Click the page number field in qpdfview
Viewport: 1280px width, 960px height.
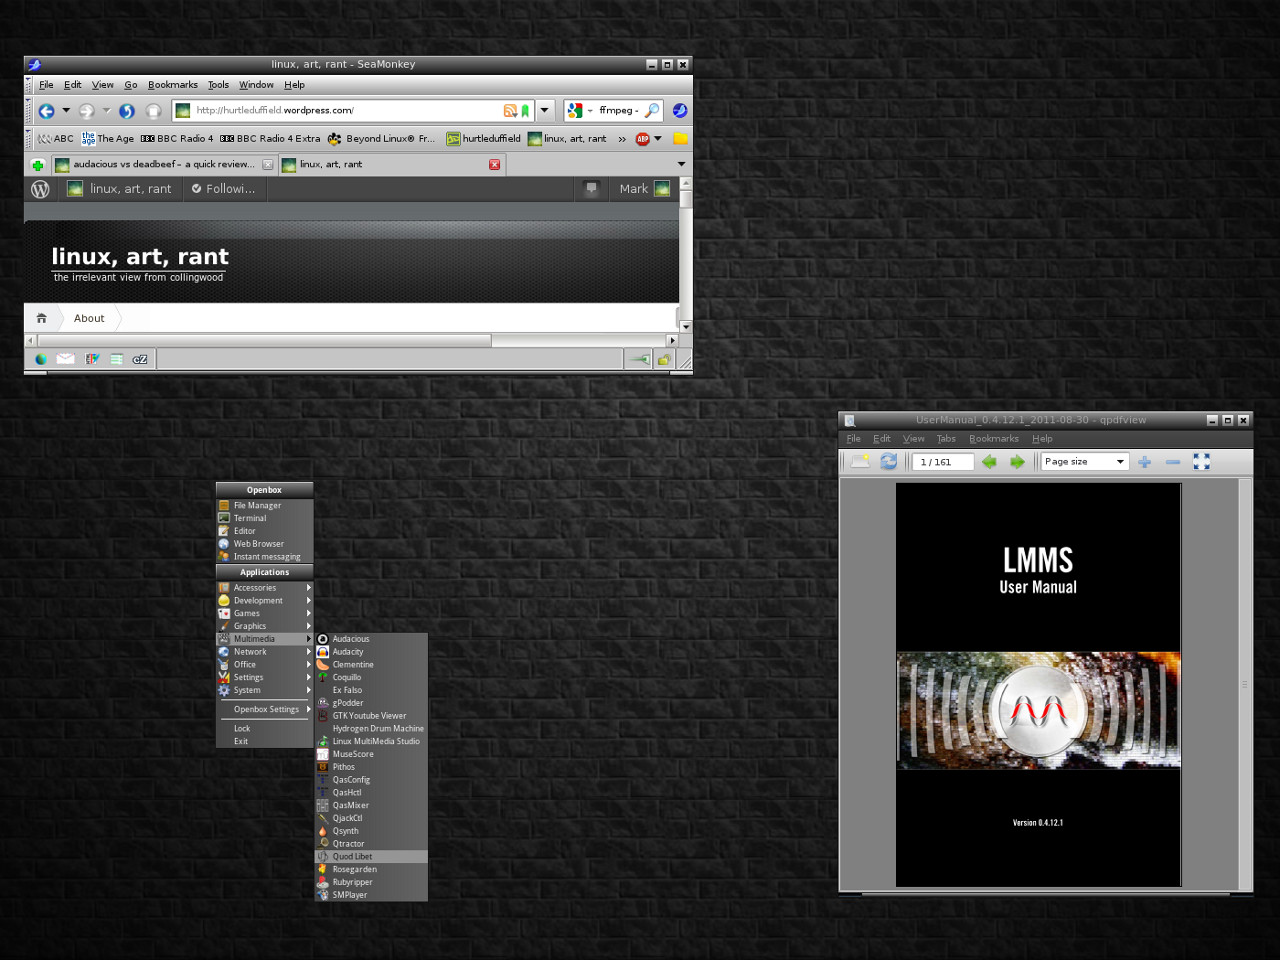[x=942, y=462]
